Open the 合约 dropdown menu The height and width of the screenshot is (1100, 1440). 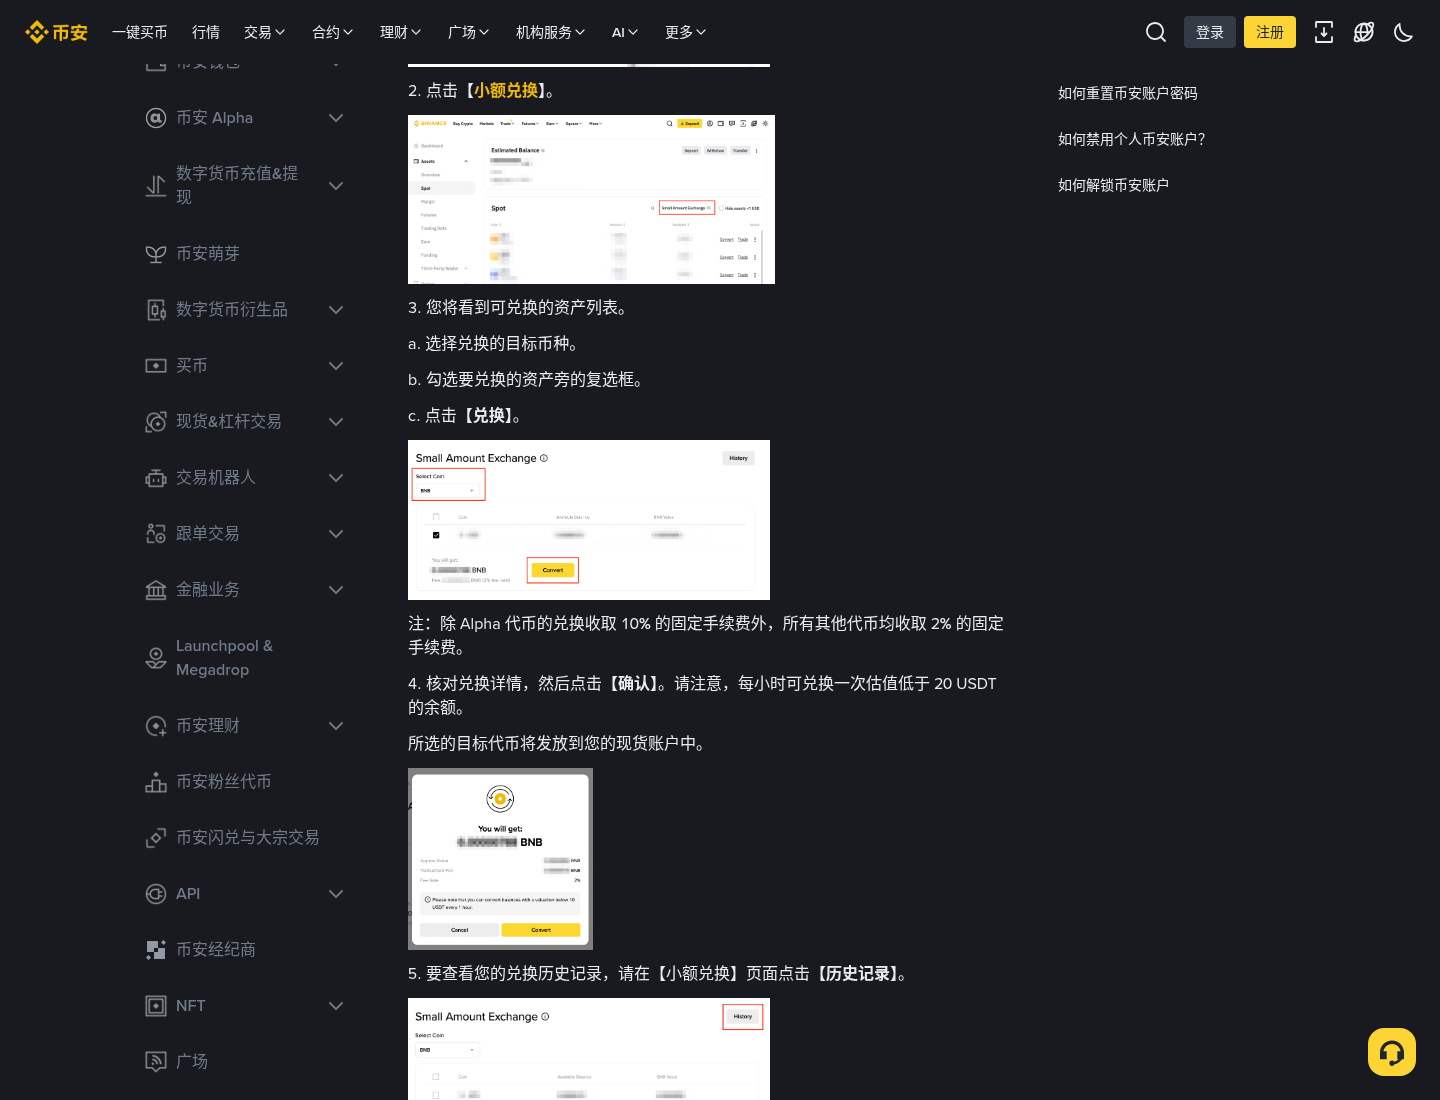pos(333,32)
